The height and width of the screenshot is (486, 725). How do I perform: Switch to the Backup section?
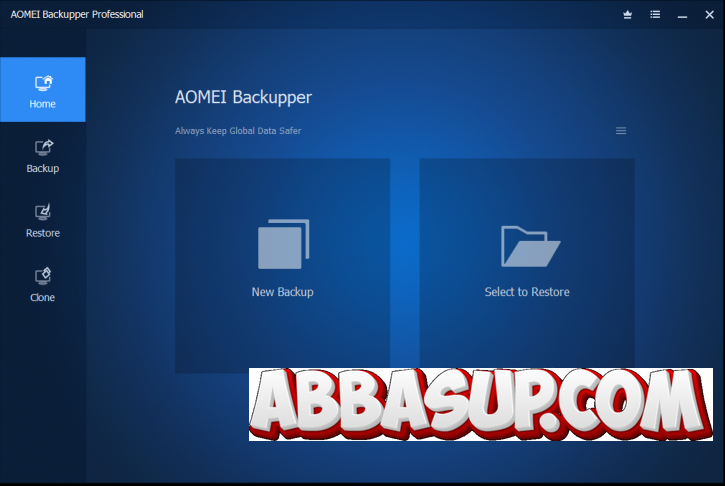point(43,156)
